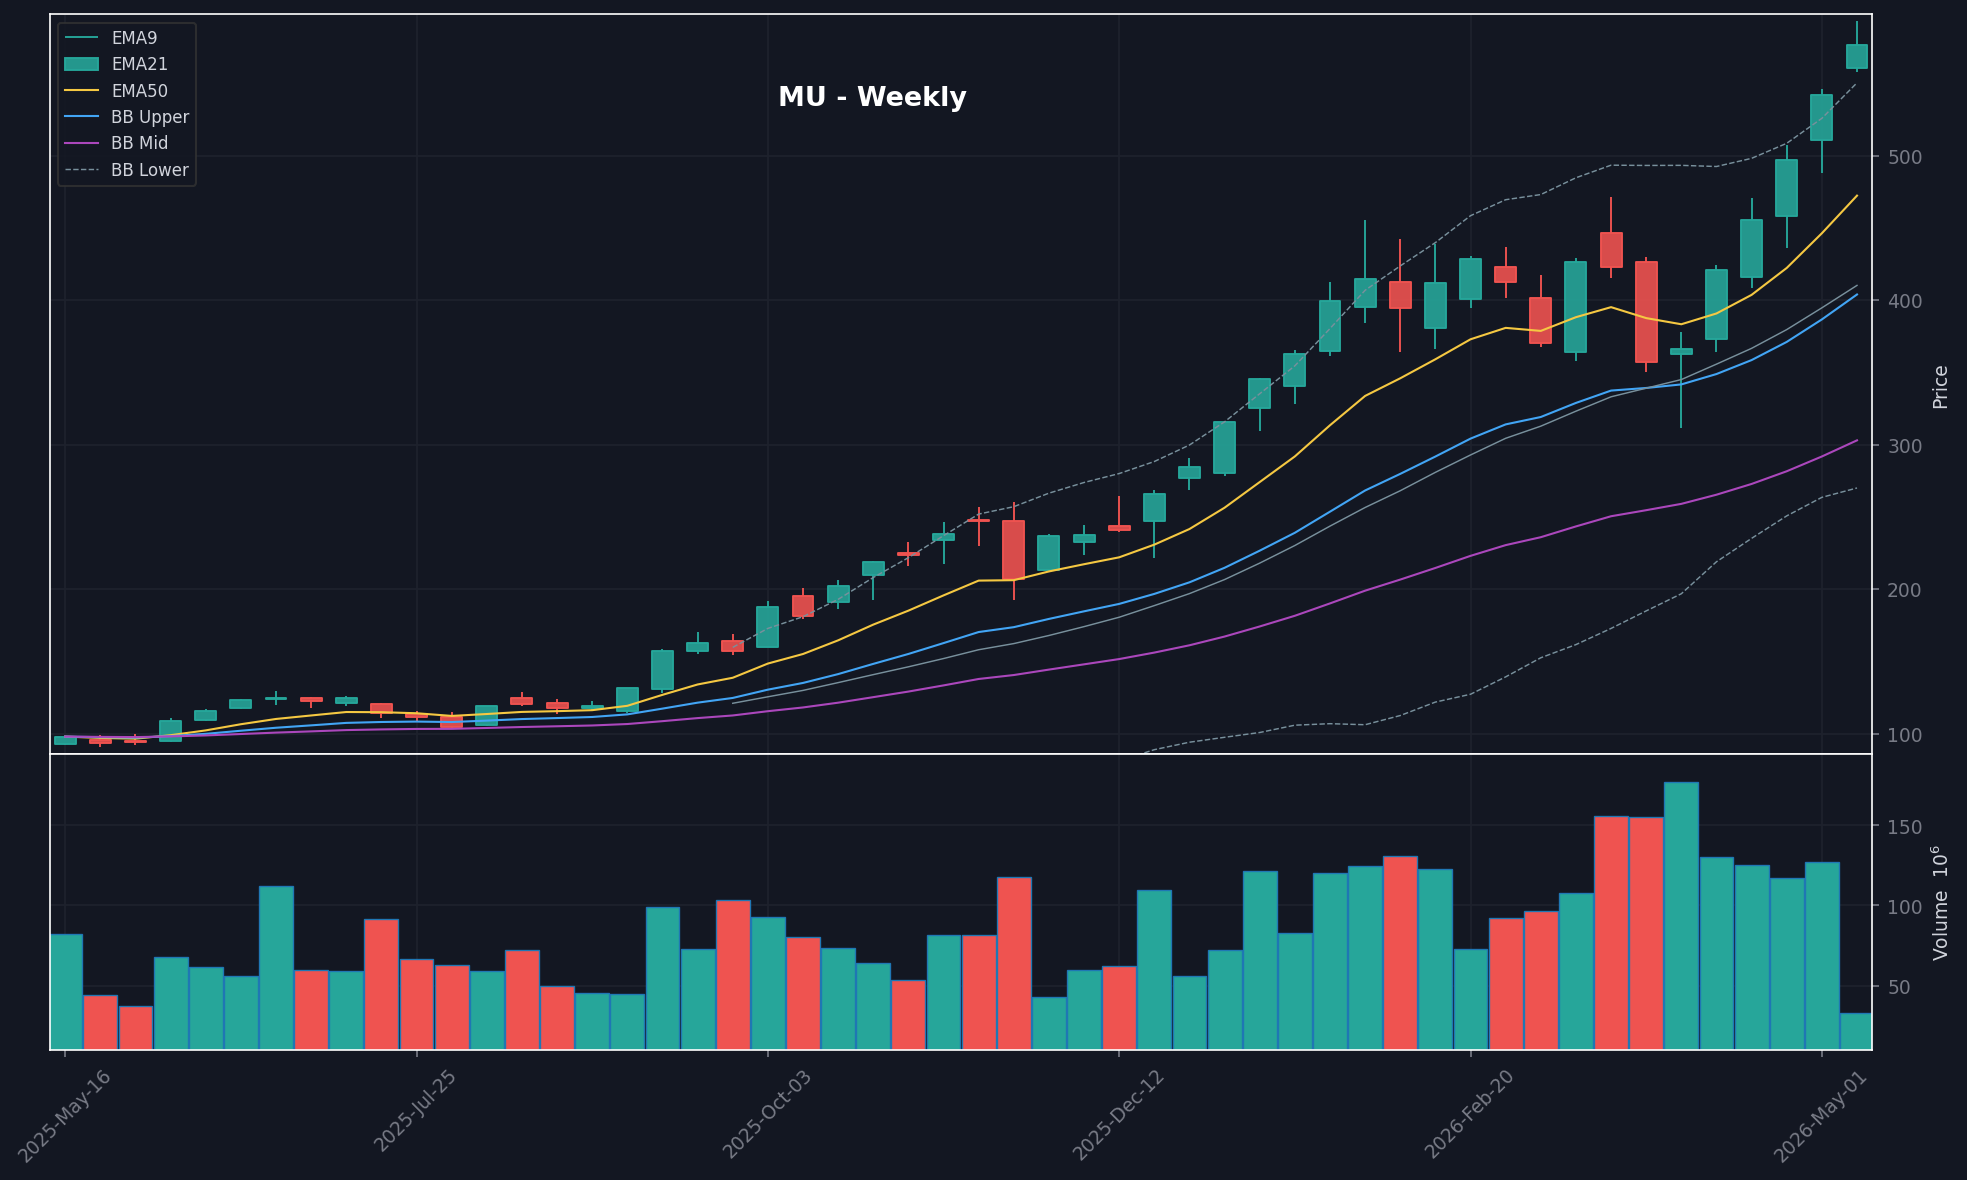Click the Price axis title

click(1940, 387)
